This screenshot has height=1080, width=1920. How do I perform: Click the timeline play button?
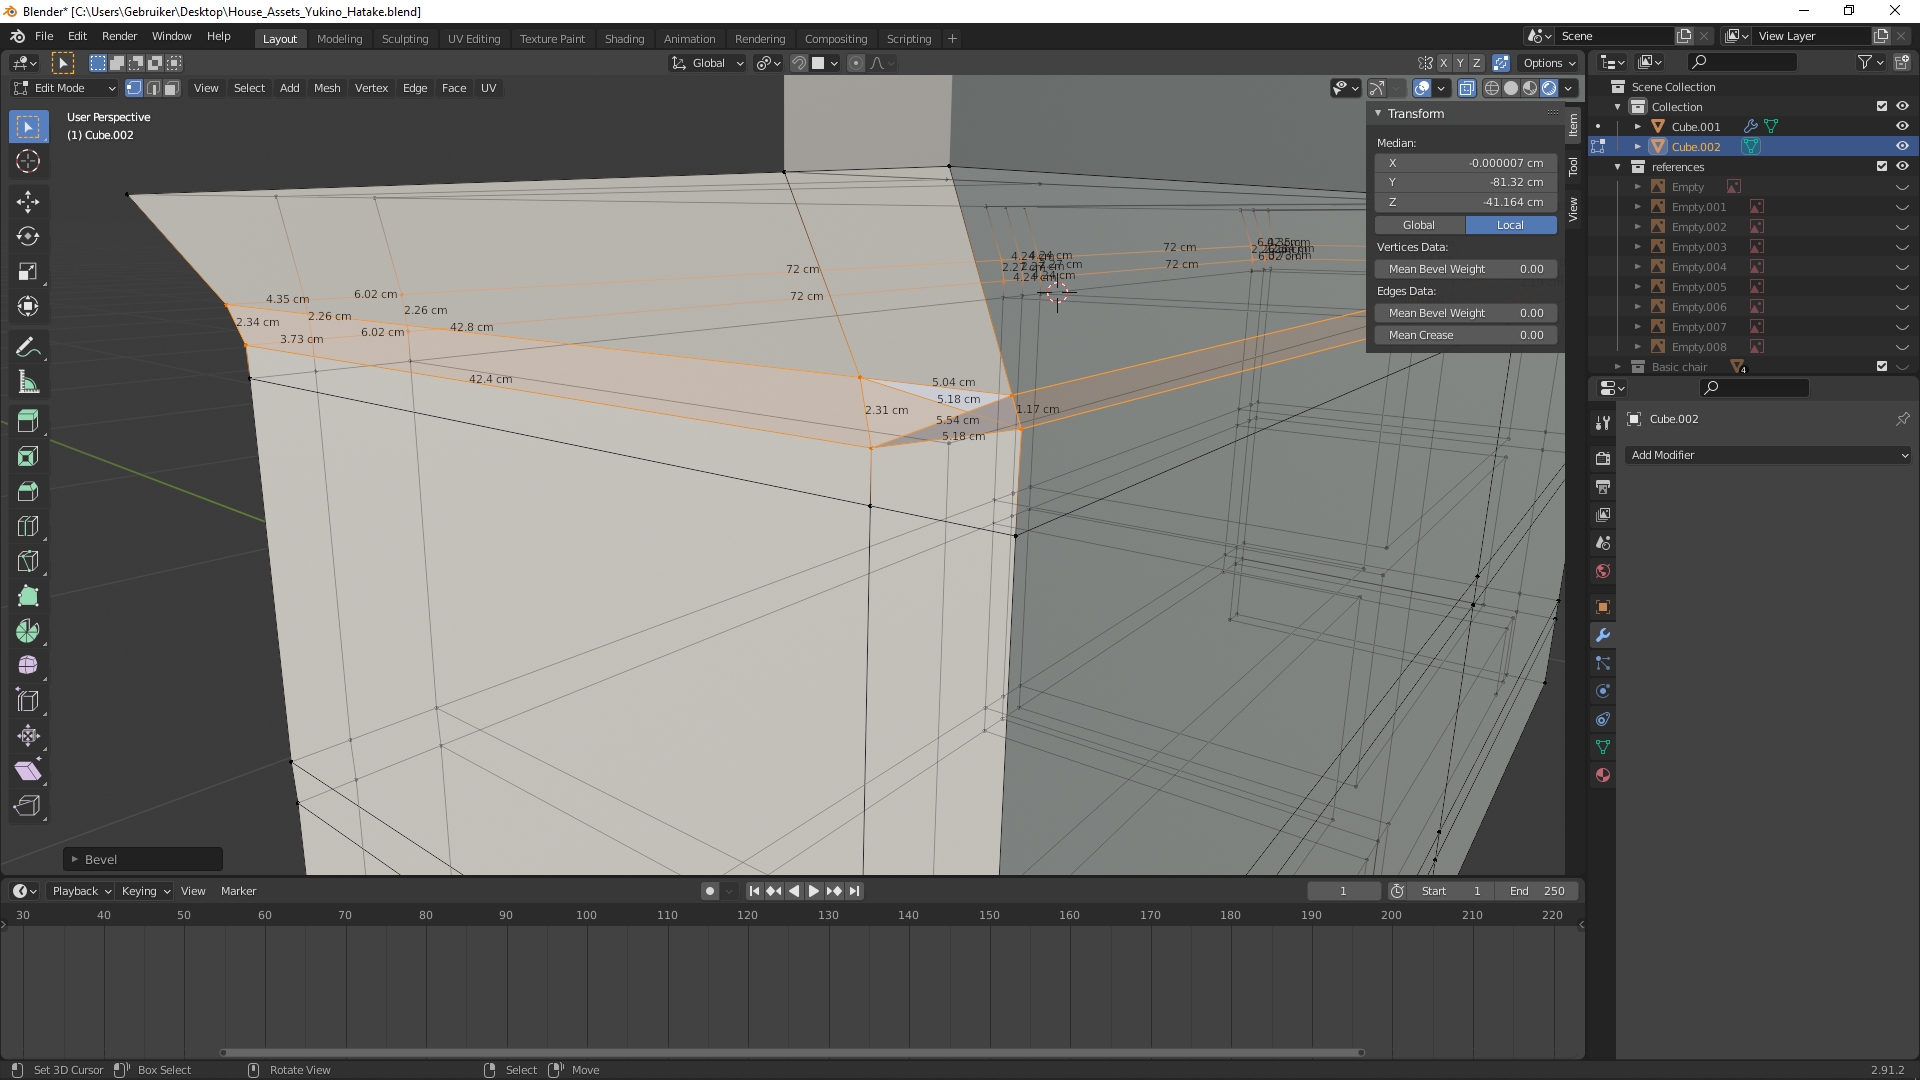pos(813,891)
